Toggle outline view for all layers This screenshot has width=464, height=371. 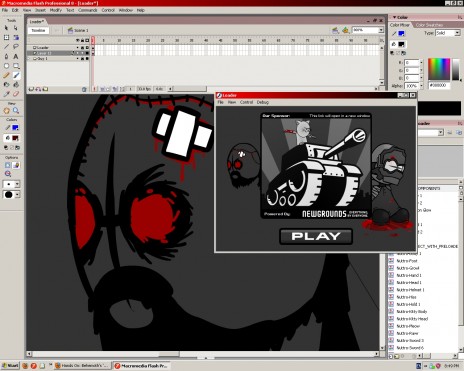[x=87, y=40]
